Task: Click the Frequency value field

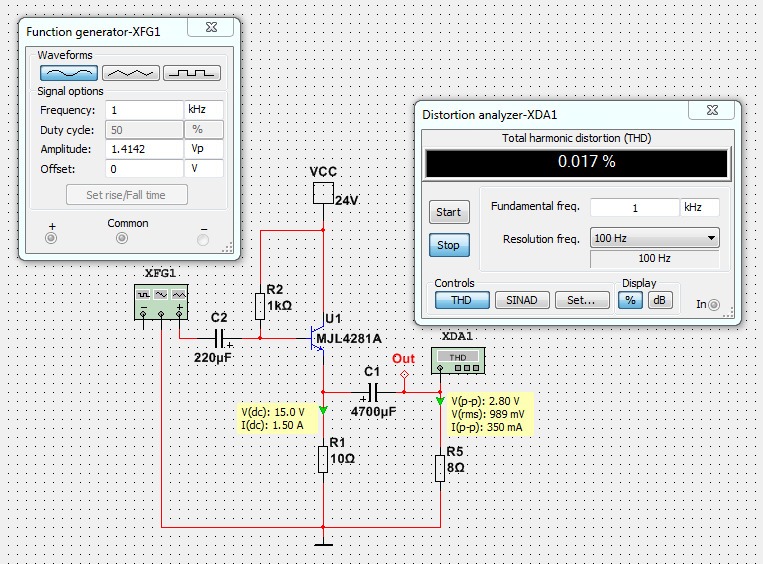Action: pyautogui.click(x=144, y=110)
